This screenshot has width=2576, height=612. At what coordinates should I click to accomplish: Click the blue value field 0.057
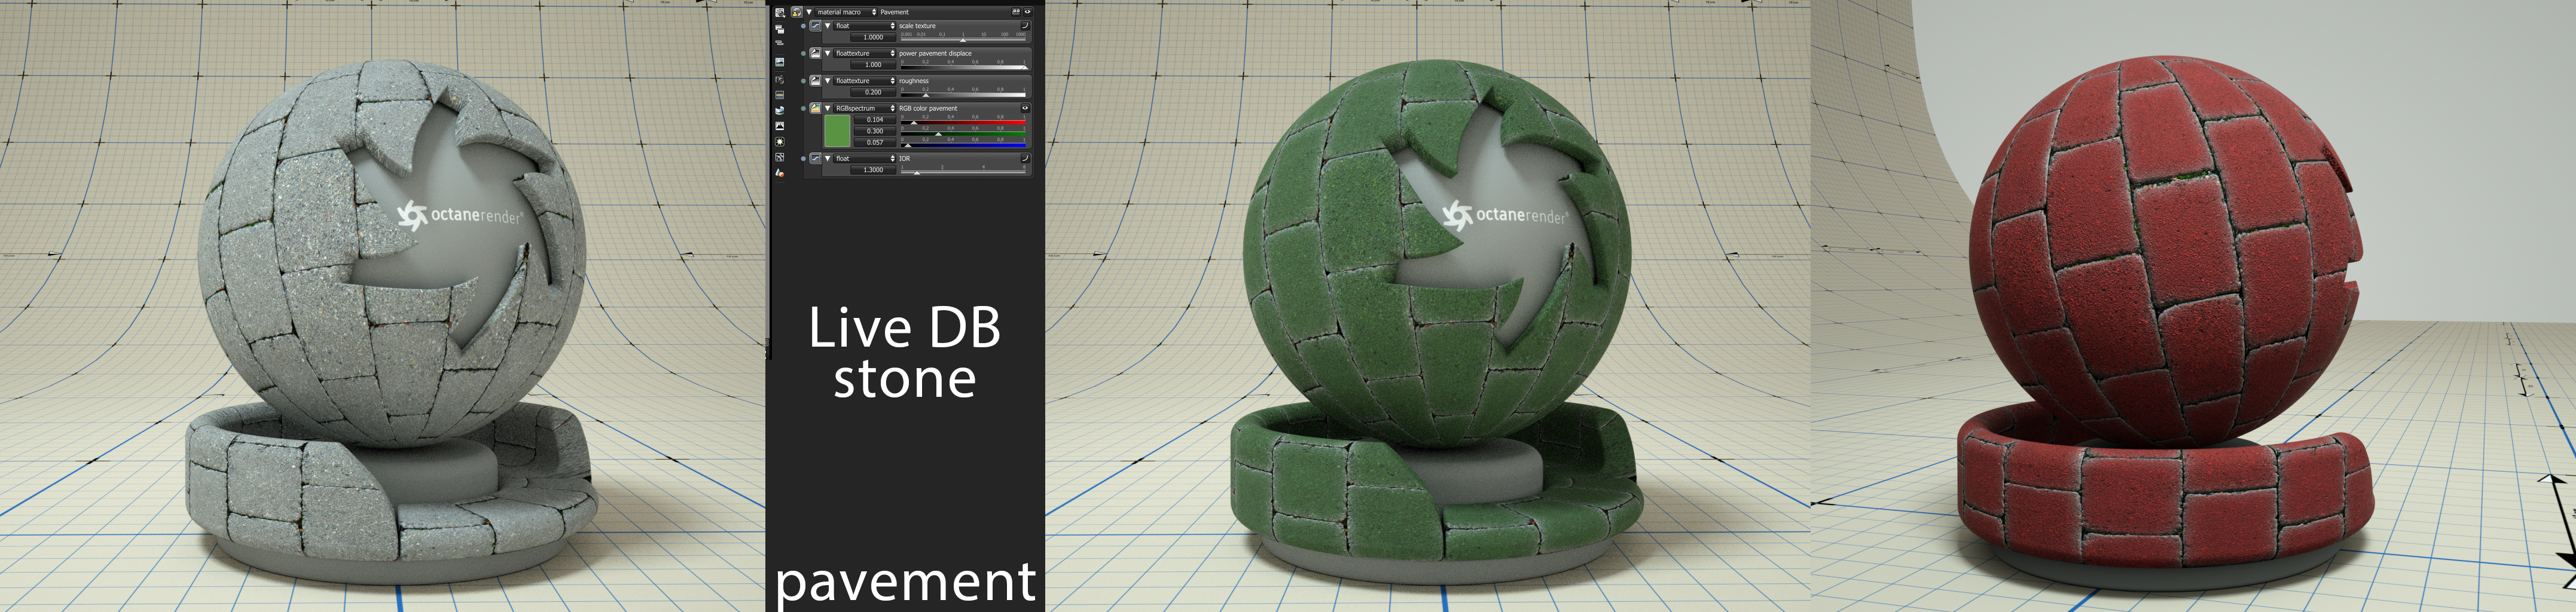875,142
